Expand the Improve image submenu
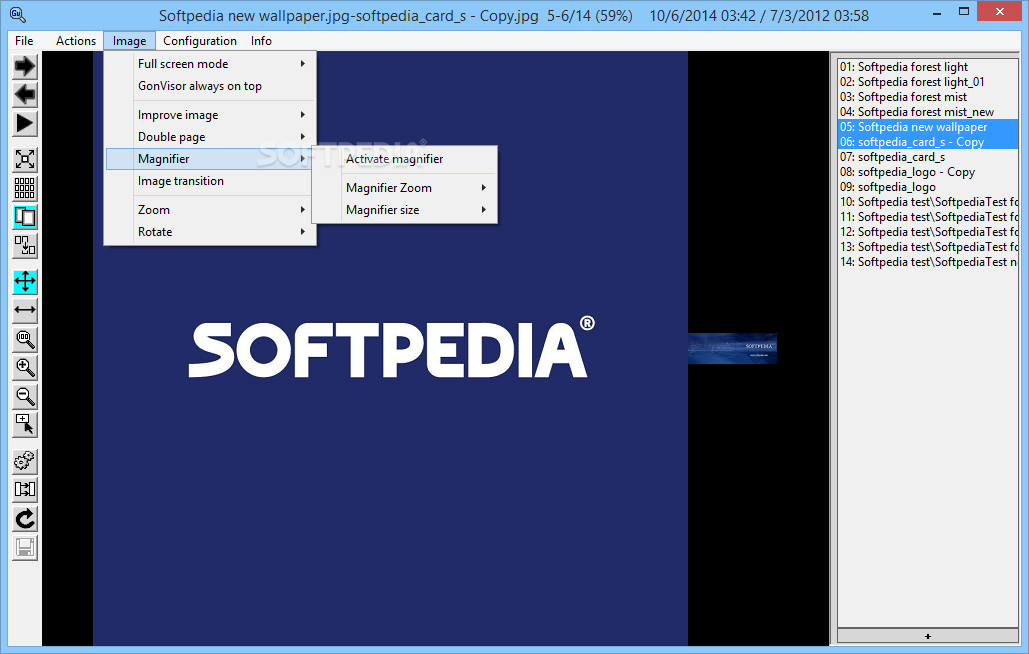The height and width of the screenshot is (654, 1029). [x=211, y=115]
